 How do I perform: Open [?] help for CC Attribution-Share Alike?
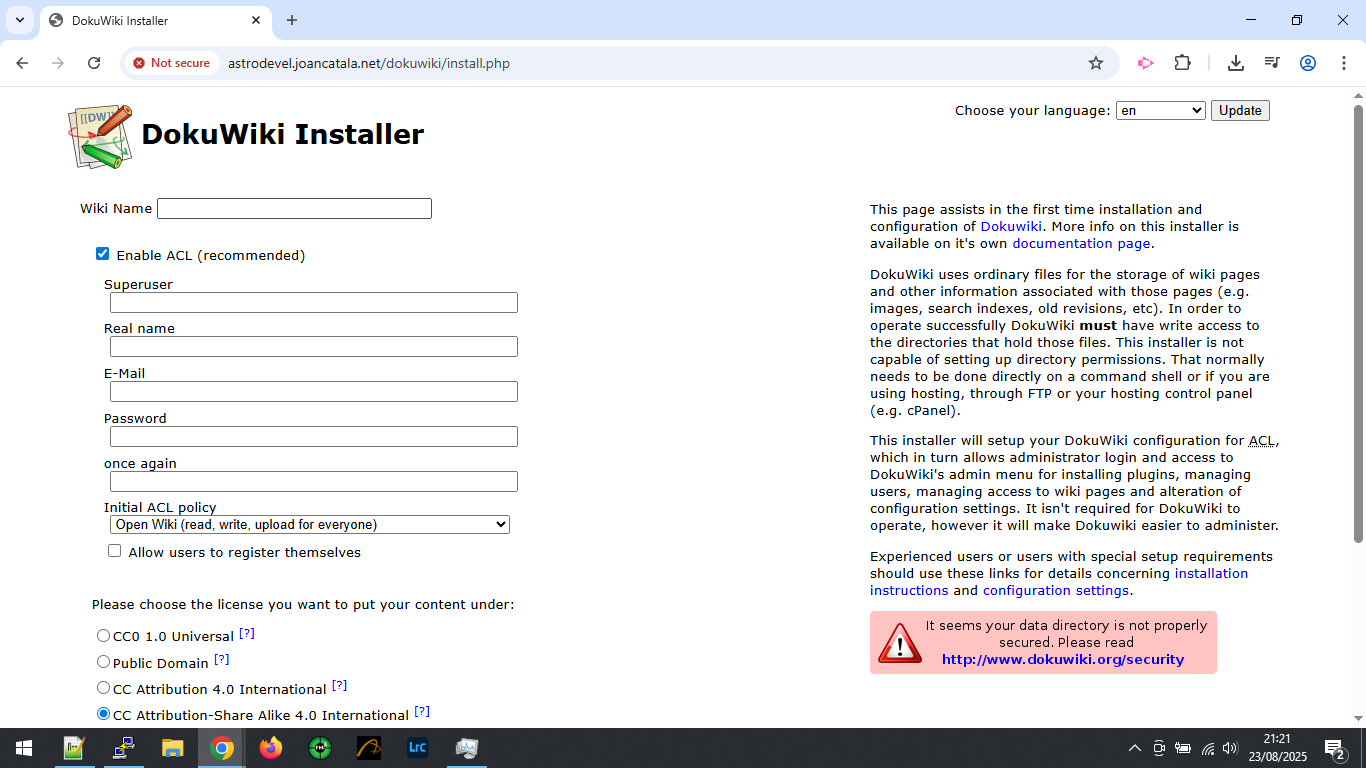(422, 711)
